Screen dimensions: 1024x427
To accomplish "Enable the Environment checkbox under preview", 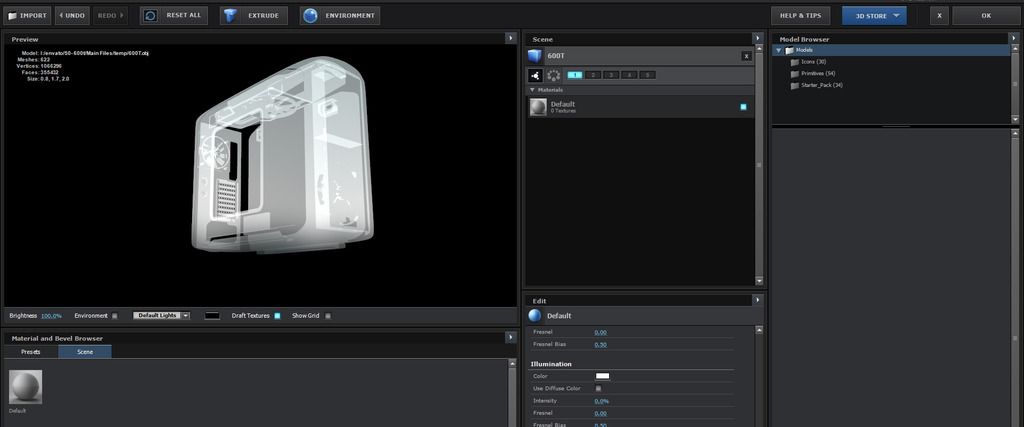I will [x=115, y=316].
